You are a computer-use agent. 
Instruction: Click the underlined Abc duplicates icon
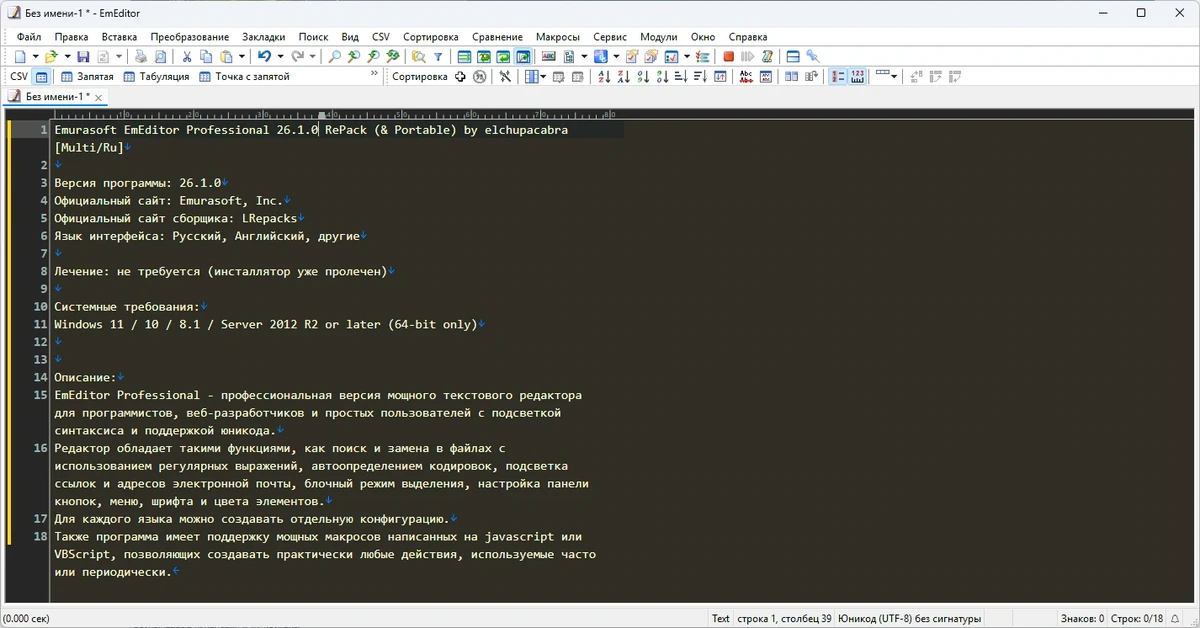[x=746, y=76]
